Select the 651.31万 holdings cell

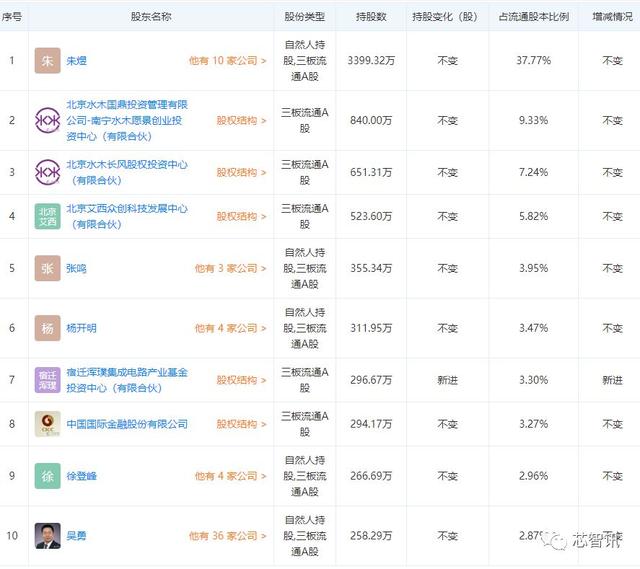371,172
